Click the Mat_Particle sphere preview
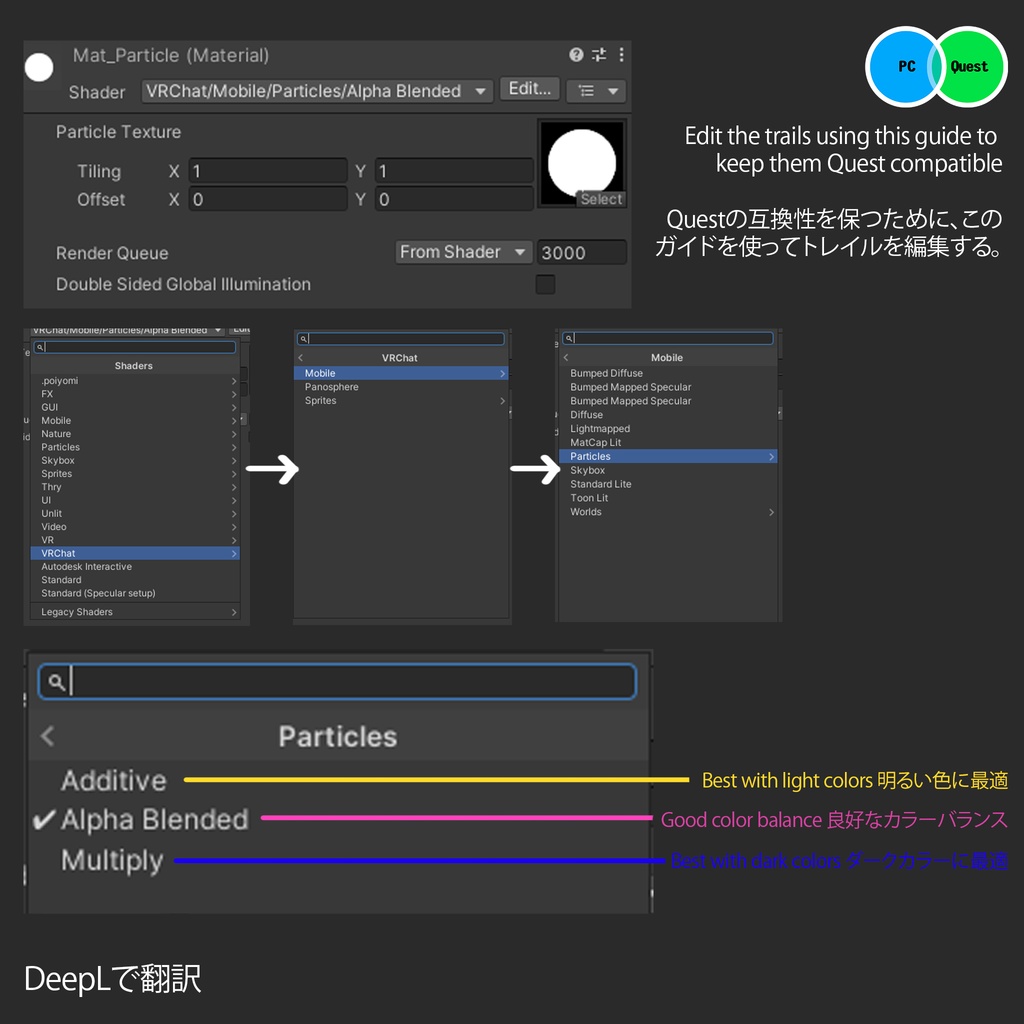 click(38, 67)
